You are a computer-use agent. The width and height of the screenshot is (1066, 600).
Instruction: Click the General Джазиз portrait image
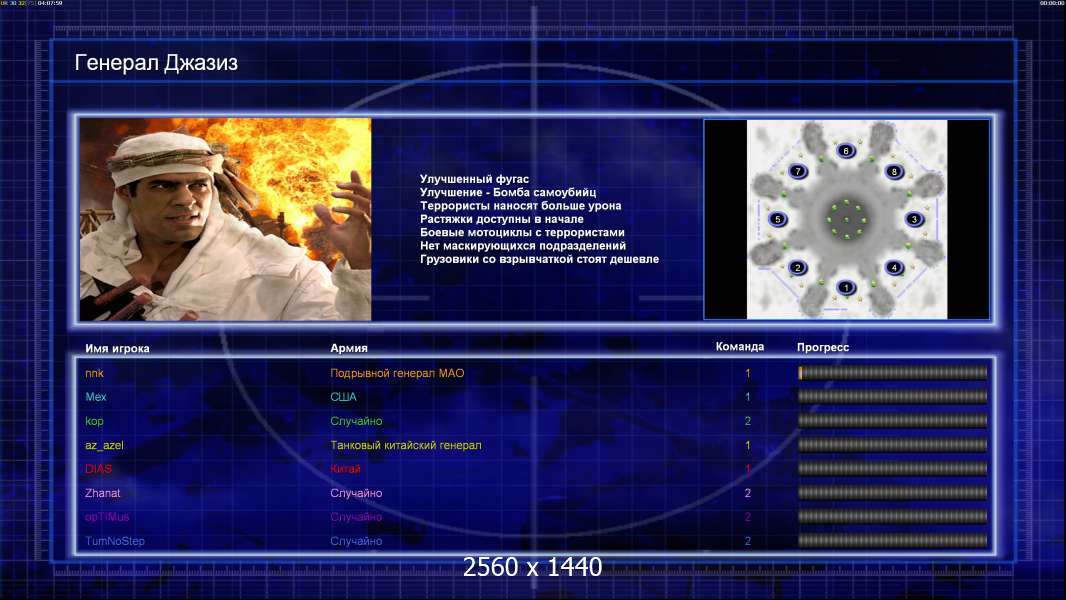point(225,219)
